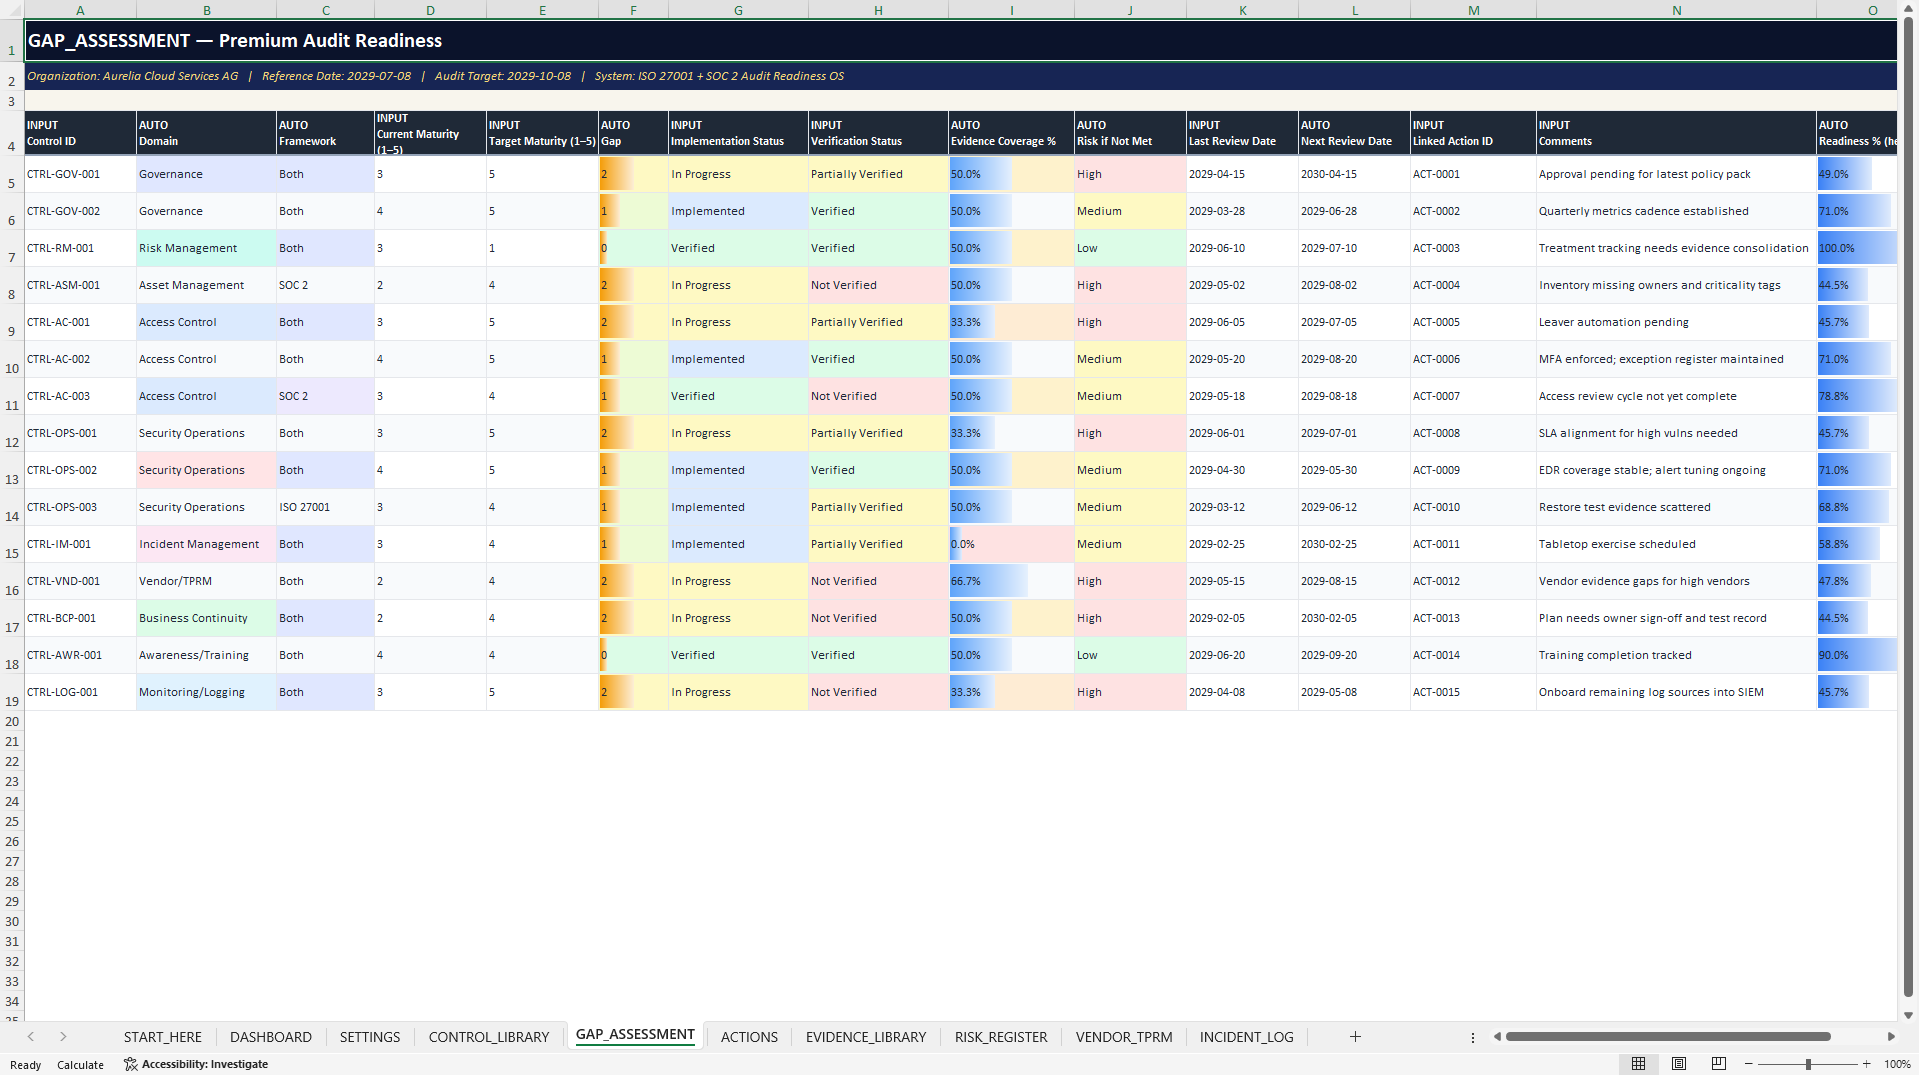This screenshot has width=1919, height=1075.
Task: Select the GAP_ASSESSMENT sheet tab
Action: (x=635, y=1035)
